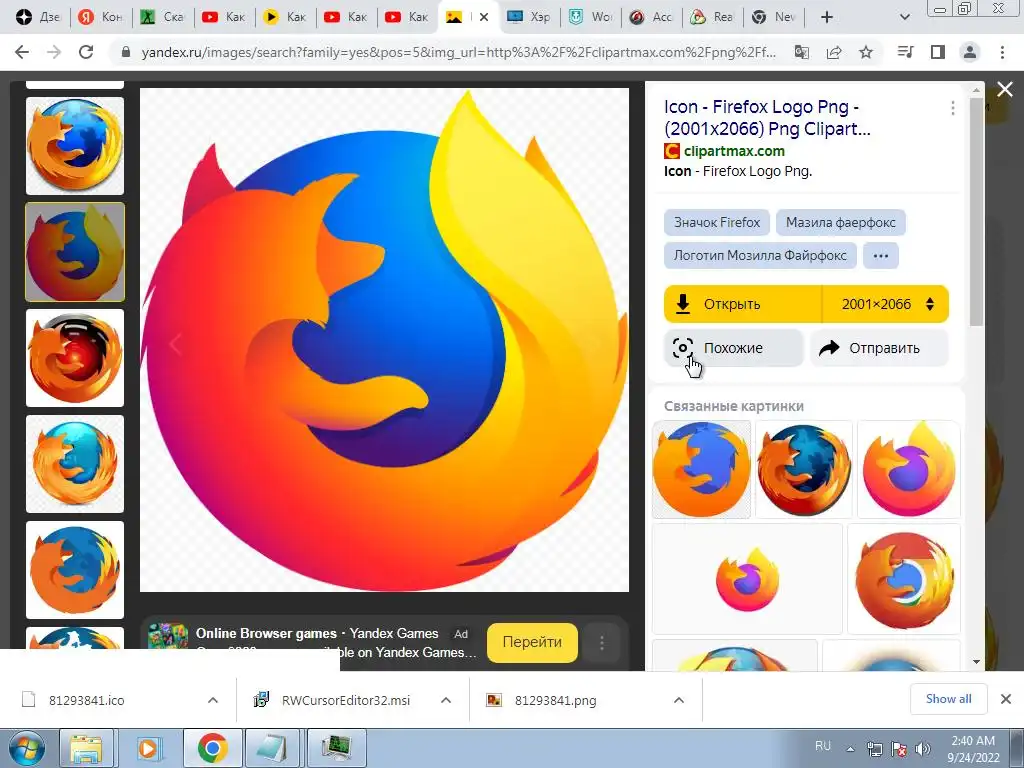Open the ad's three-dot options

click(x=601, y=643)
